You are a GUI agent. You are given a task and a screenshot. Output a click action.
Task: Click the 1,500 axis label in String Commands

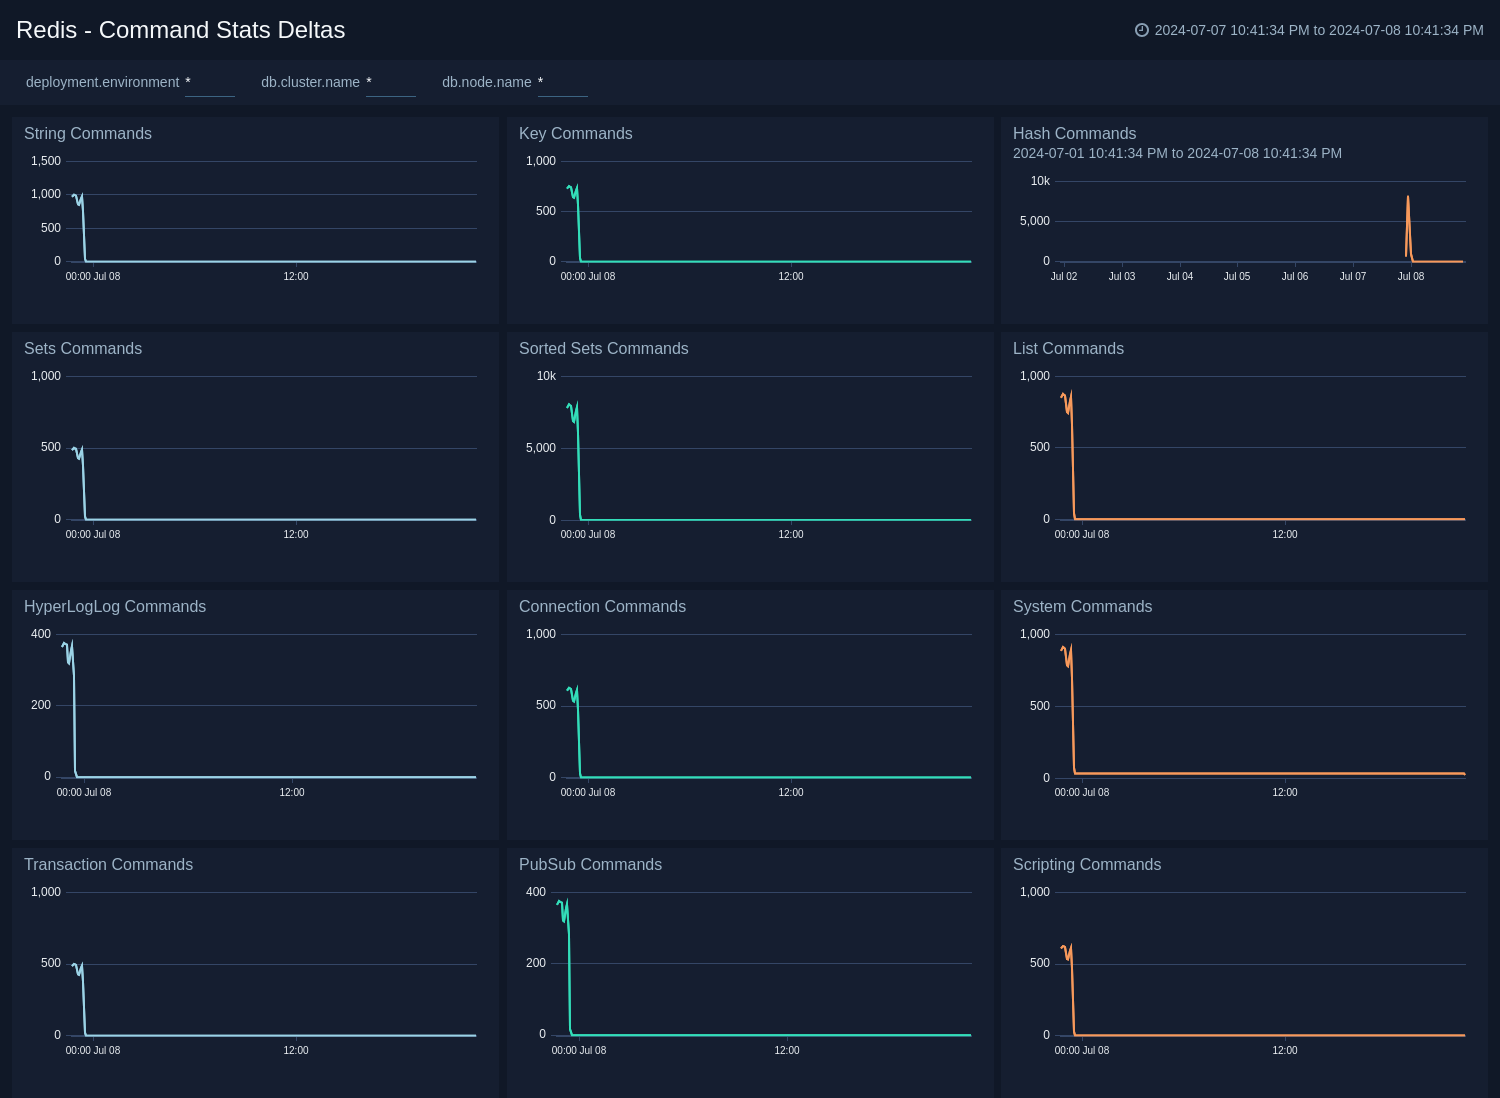[x=46, y=161]
